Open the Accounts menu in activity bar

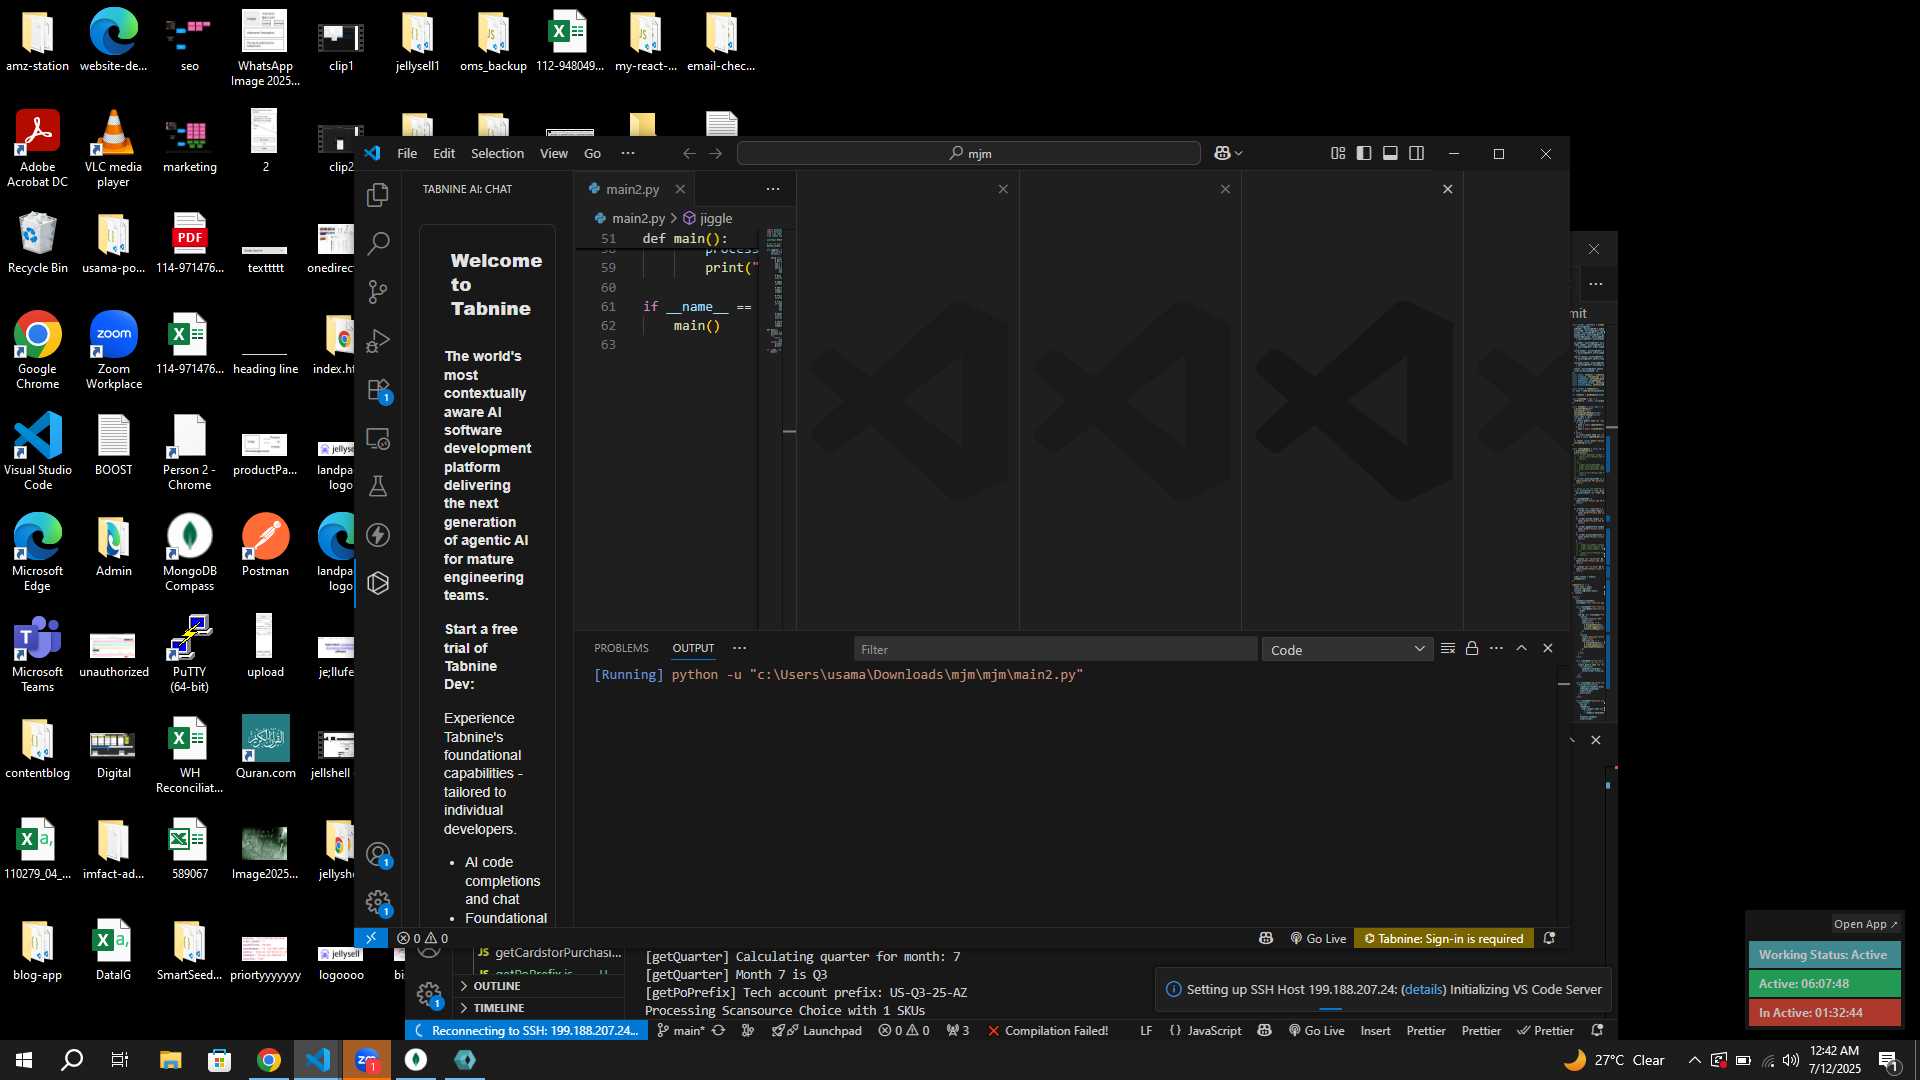[x=378, y=855]
